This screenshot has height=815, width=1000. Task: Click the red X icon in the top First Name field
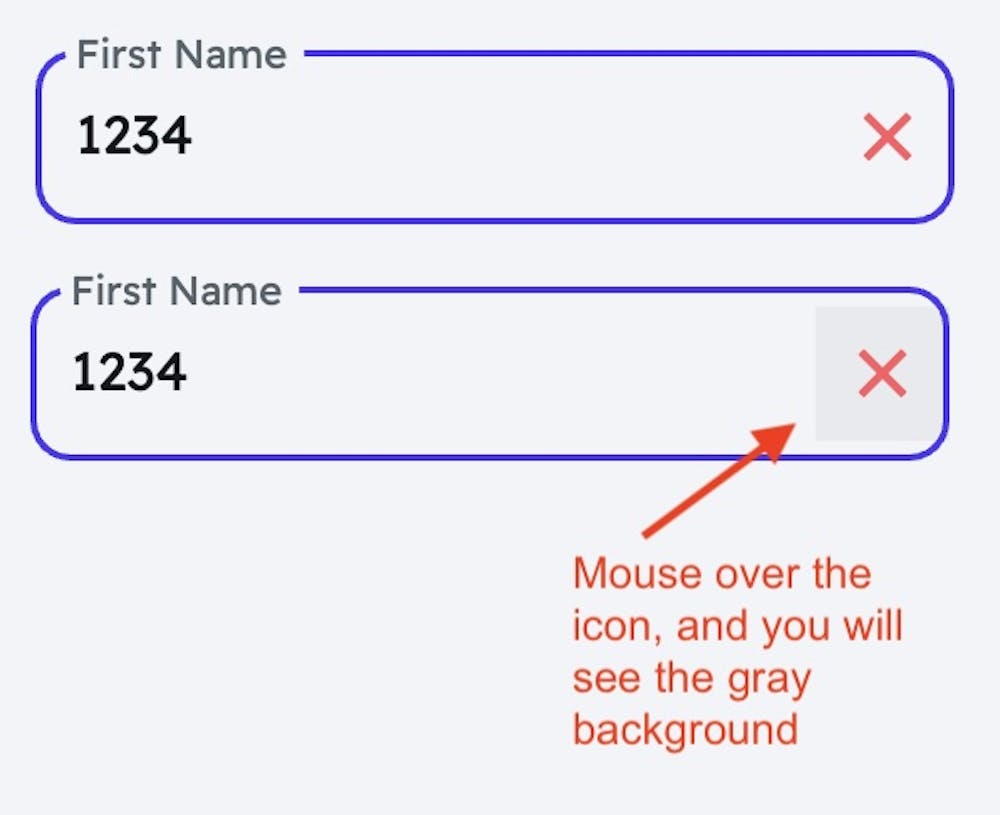click(x=887, y=137)
